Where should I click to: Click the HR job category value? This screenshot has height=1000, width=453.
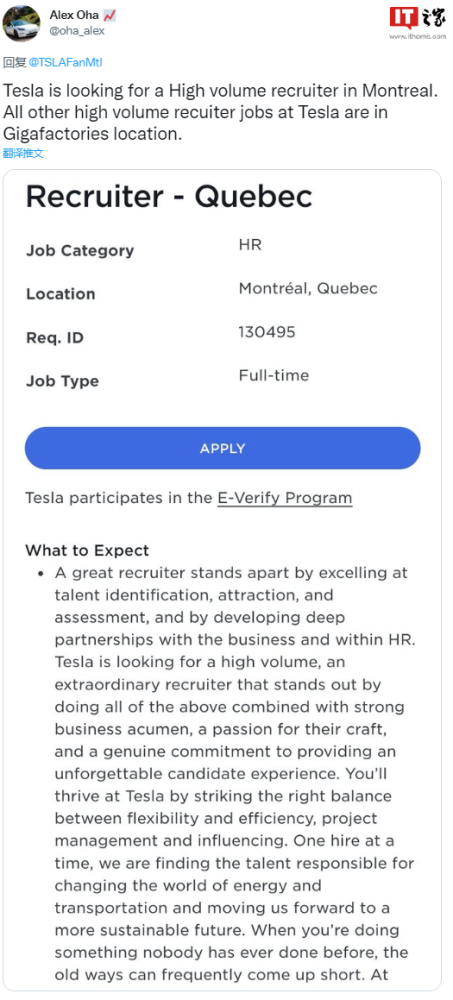click(x=250, y=245)
